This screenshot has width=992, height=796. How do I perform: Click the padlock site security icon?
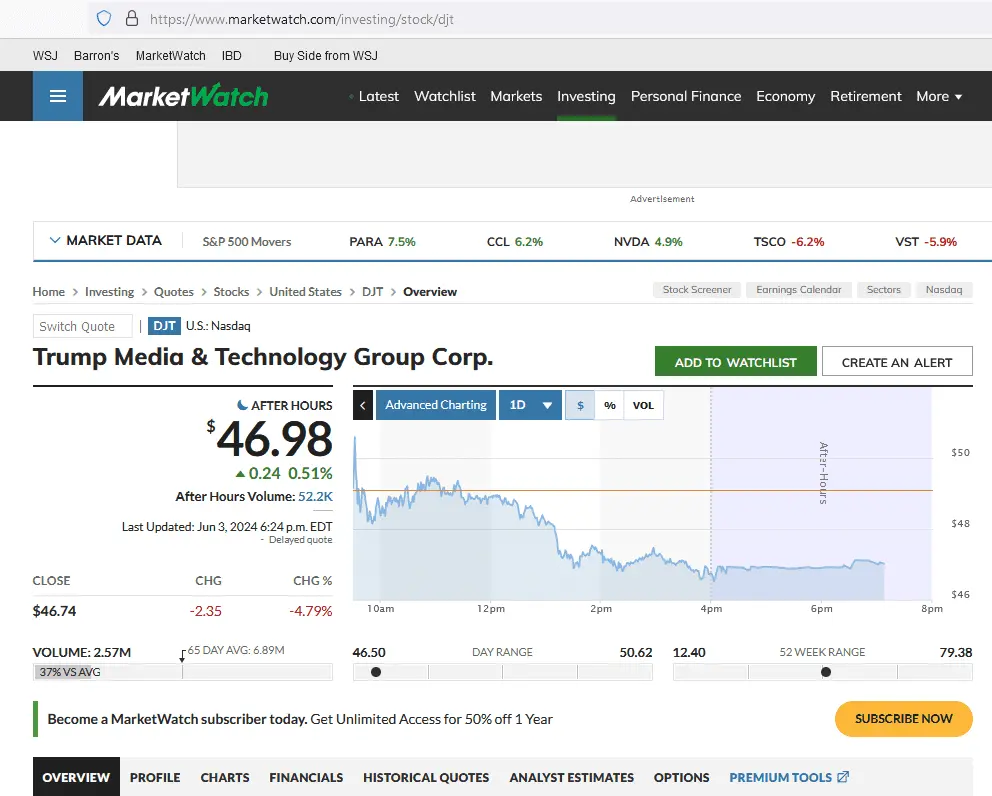(131, 19)
